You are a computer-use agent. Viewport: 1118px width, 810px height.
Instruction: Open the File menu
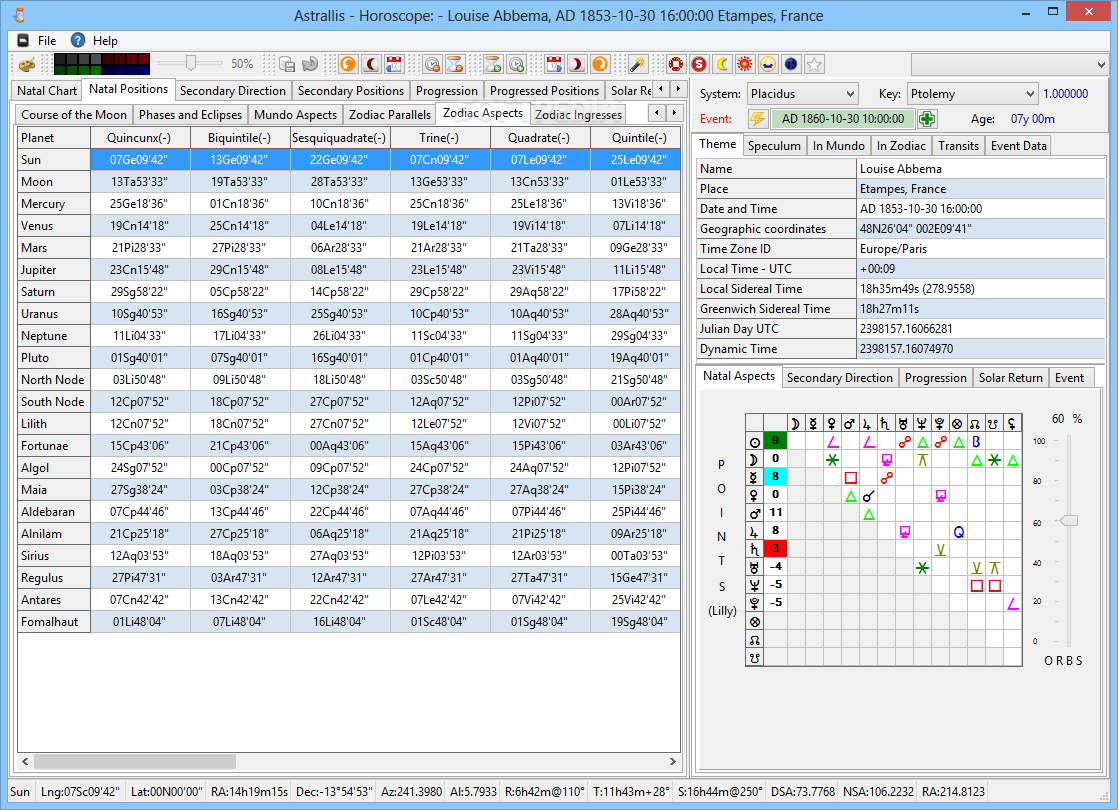pos(47,41)
